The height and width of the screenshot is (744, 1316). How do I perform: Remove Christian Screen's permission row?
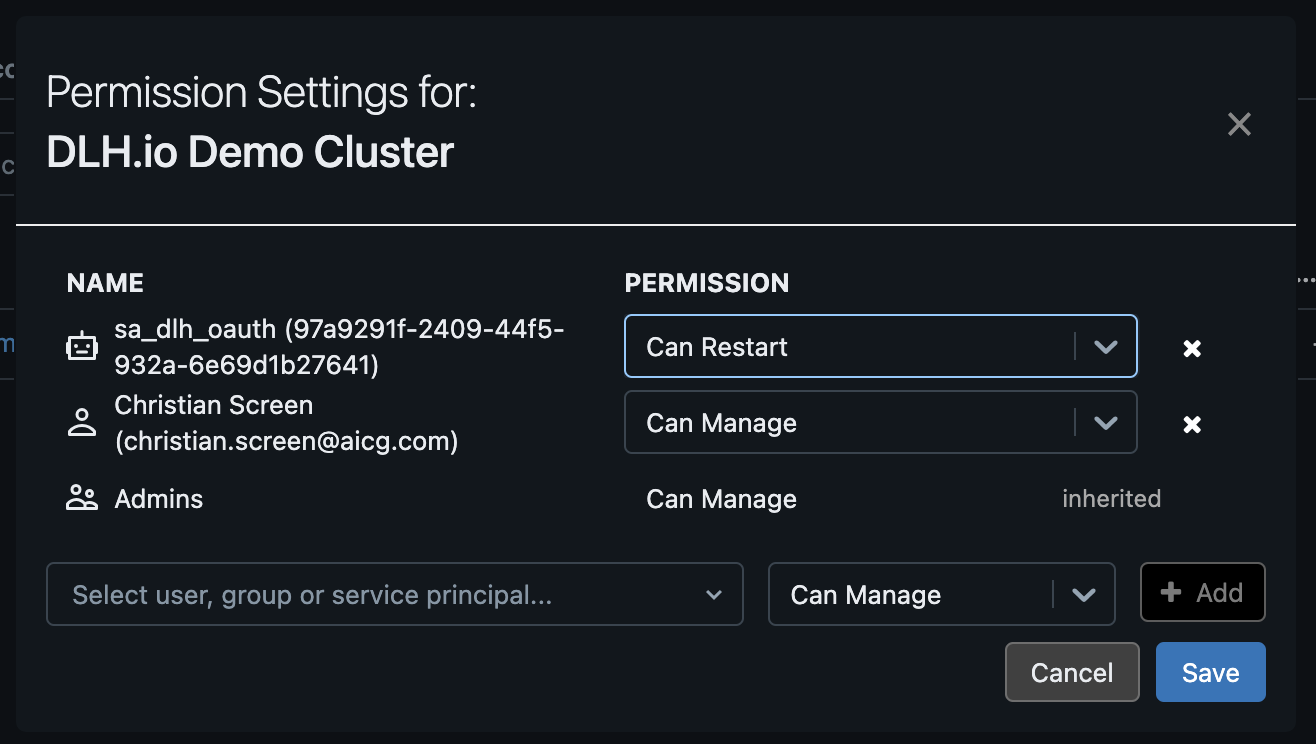click(1192, 424)
